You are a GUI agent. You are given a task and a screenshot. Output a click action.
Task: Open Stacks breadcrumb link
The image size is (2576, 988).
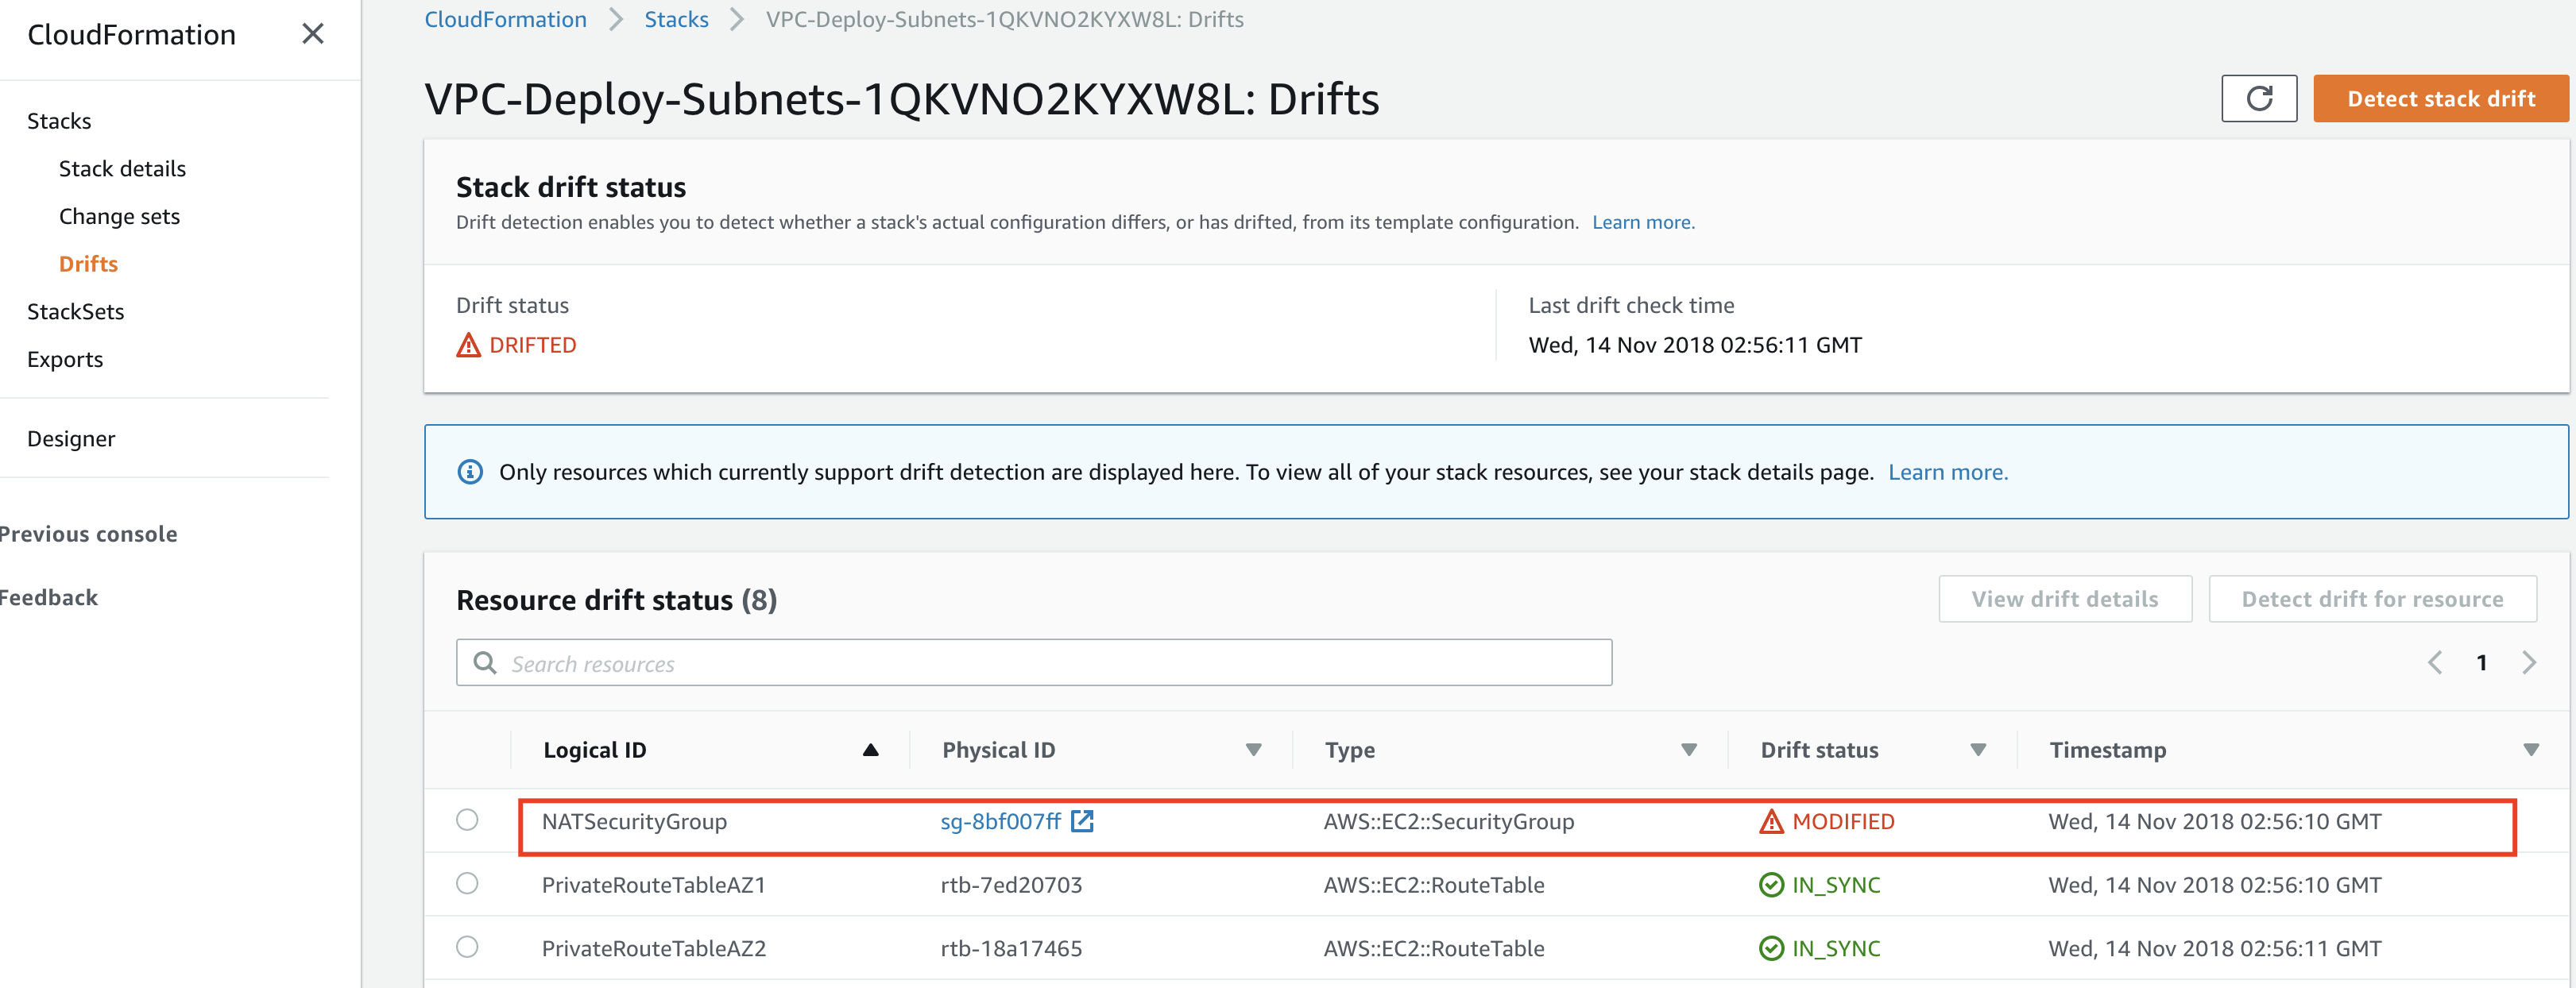(676, 19)
